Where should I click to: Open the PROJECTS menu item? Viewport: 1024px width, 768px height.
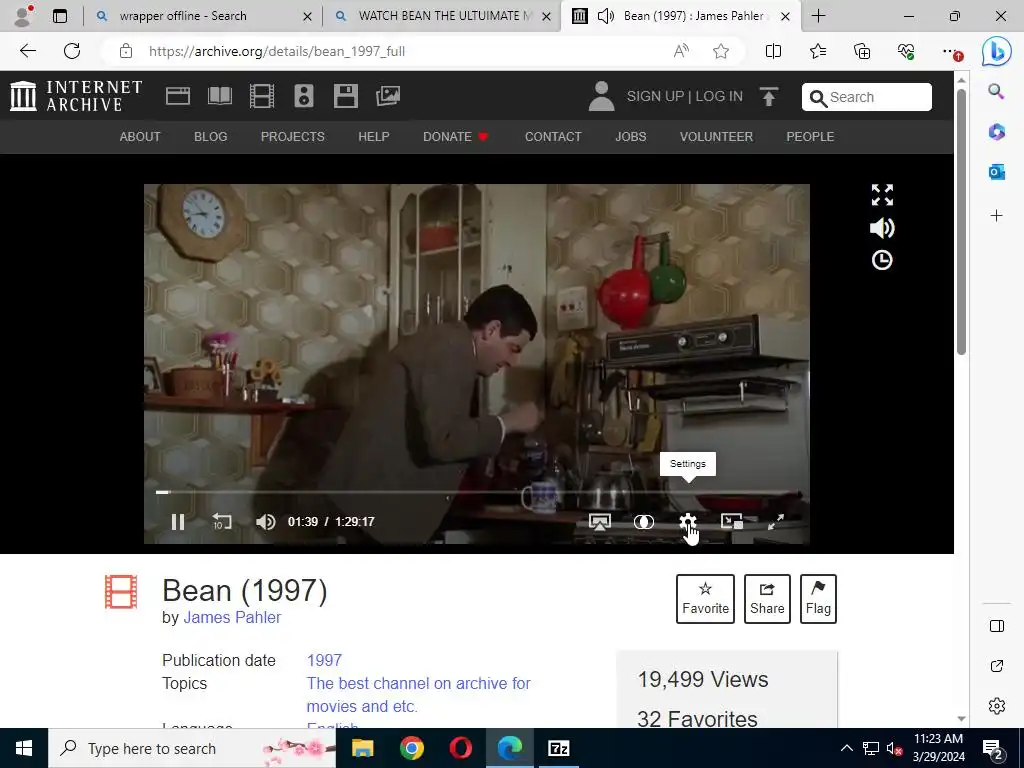(293, 136)
